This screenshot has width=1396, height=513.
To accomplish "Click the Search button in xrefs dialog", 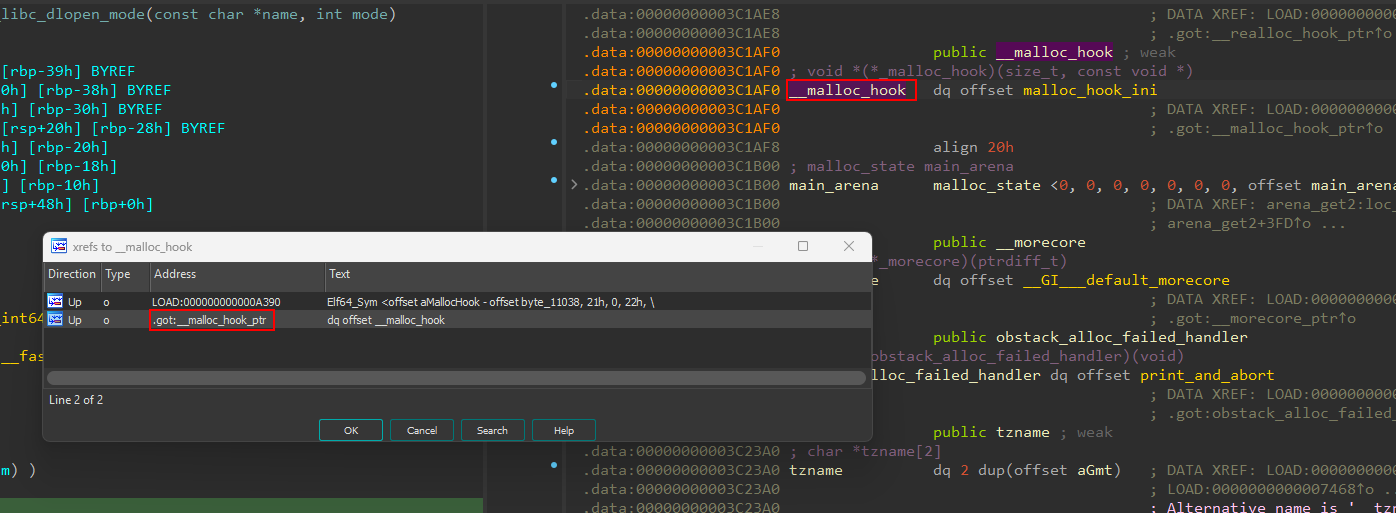I will pos(492,430).
